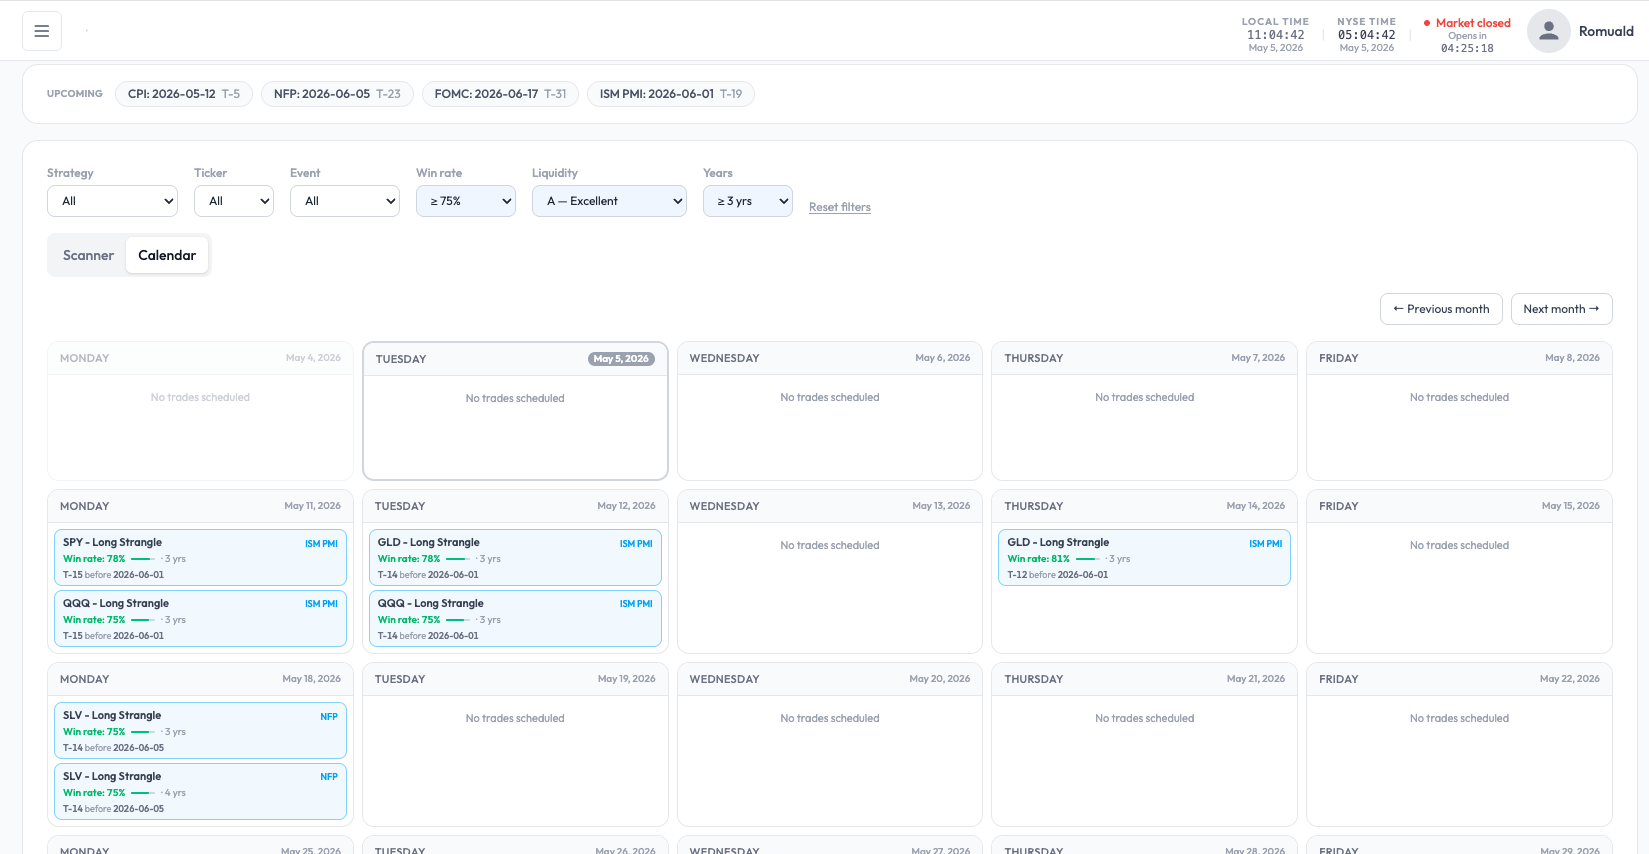The height and width of the screenshot is (854, 1649).
Task: Open SPY Long Strangle trade on May 11
Action: [200, 558]
